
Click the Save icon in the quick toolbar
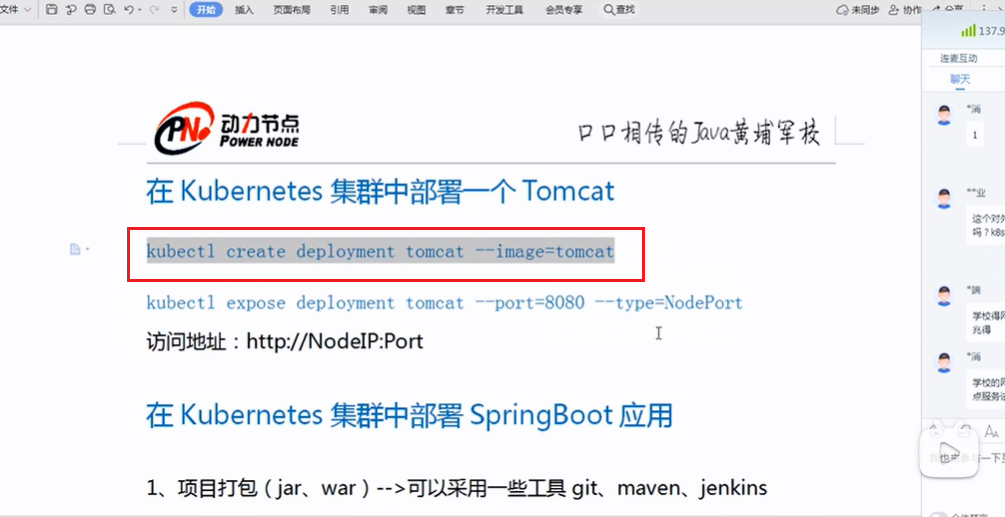[x=53, y=10]
